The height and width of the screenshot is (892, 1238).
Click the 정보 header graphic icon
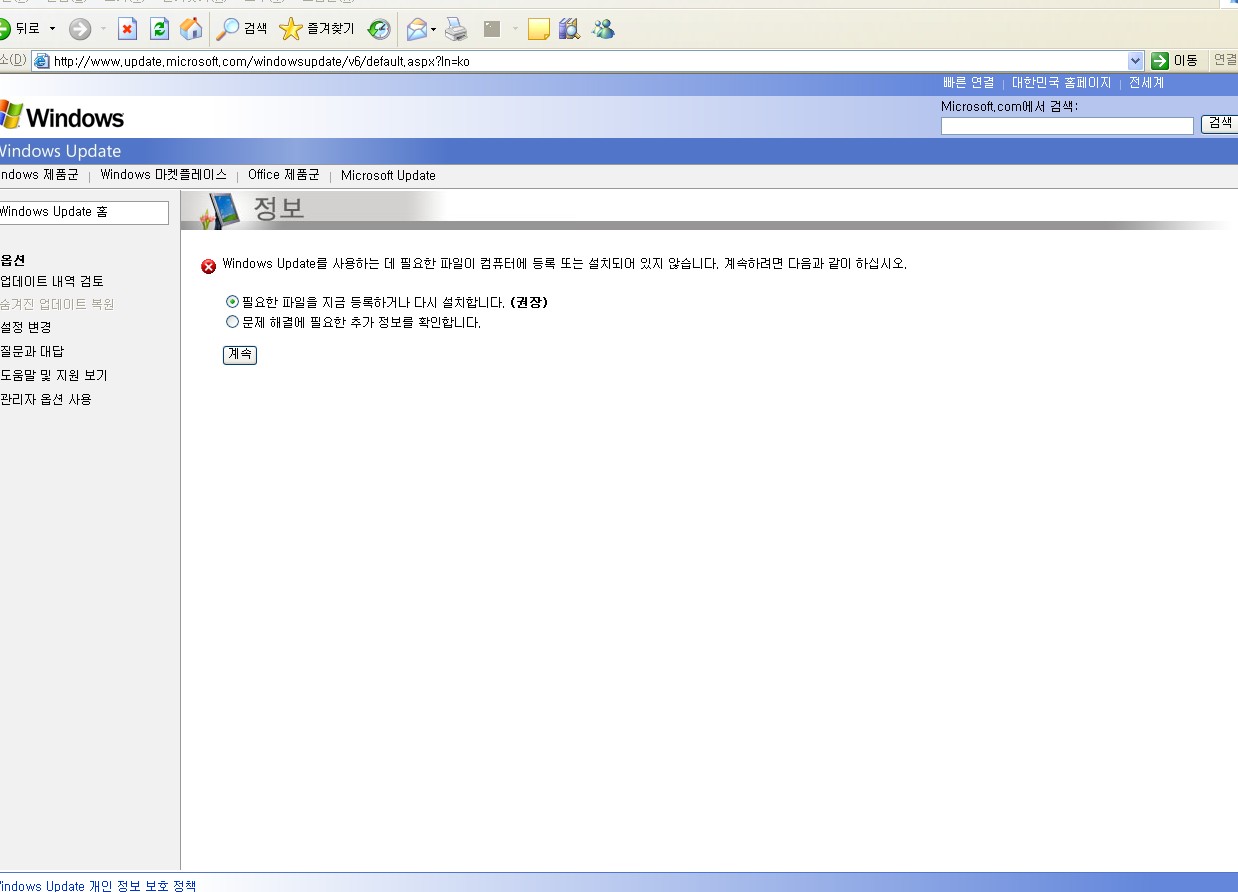[221, 210]
